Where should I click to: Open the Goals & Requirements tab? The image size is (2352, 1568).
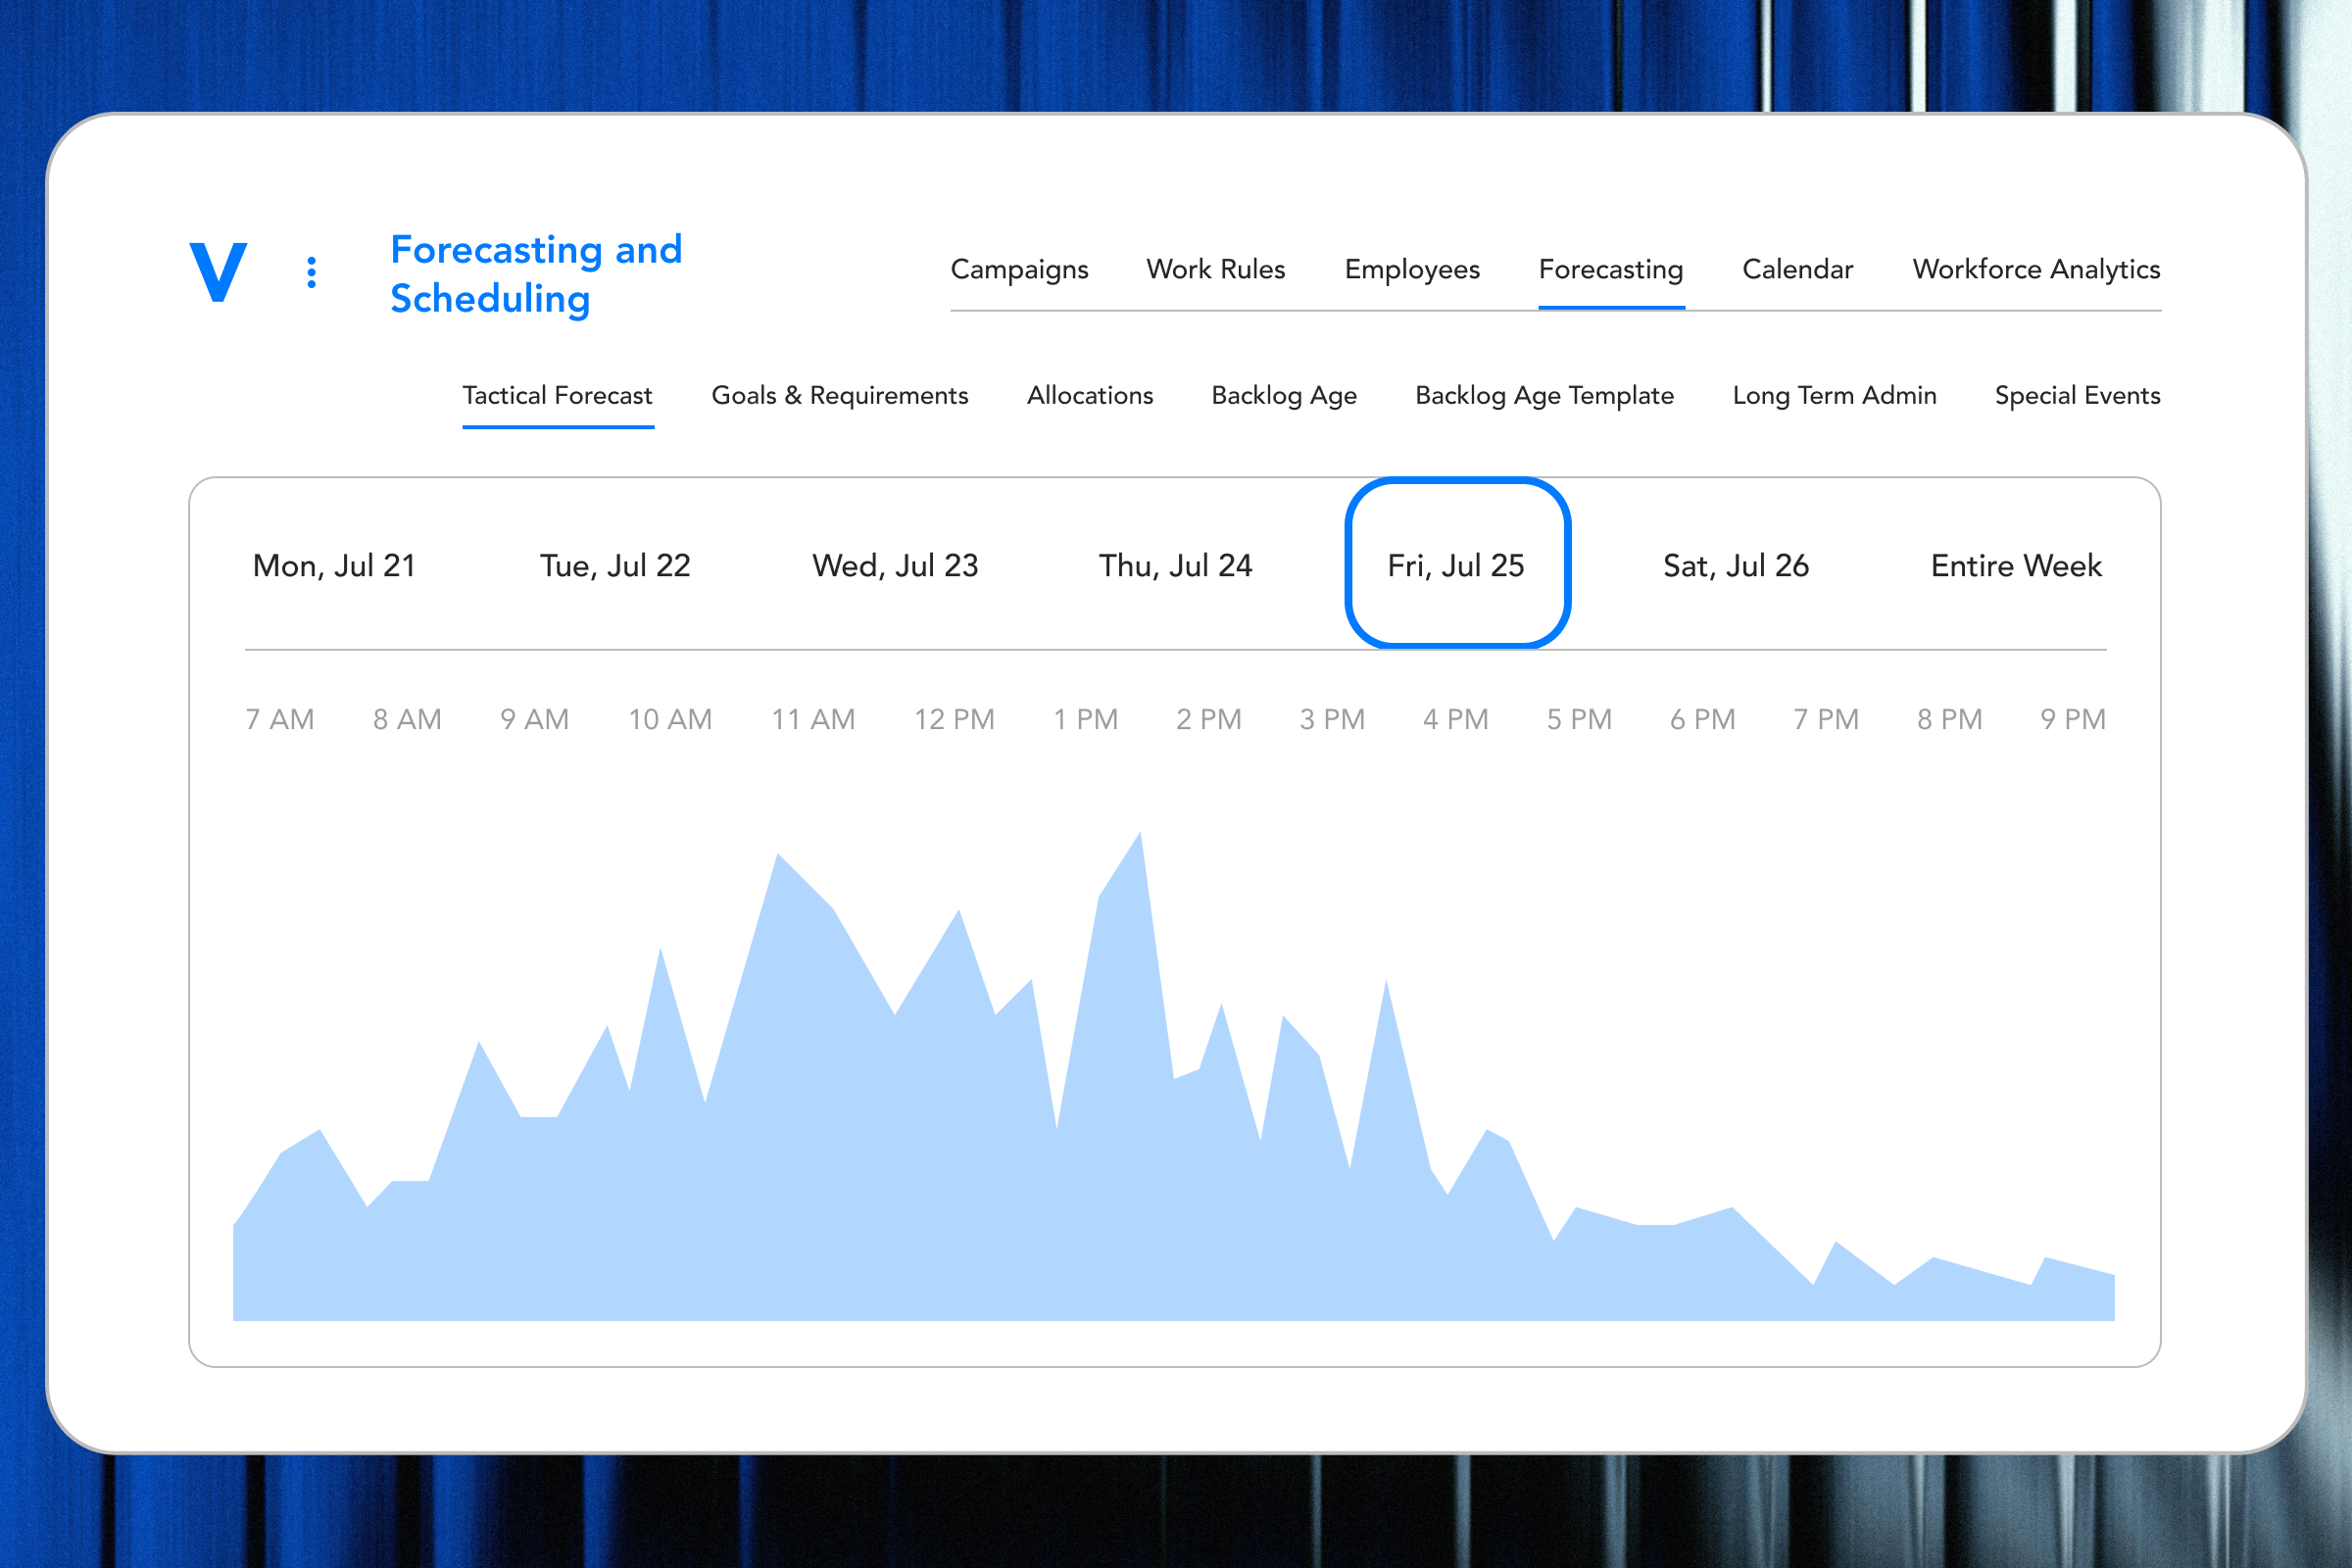(839, 395)
